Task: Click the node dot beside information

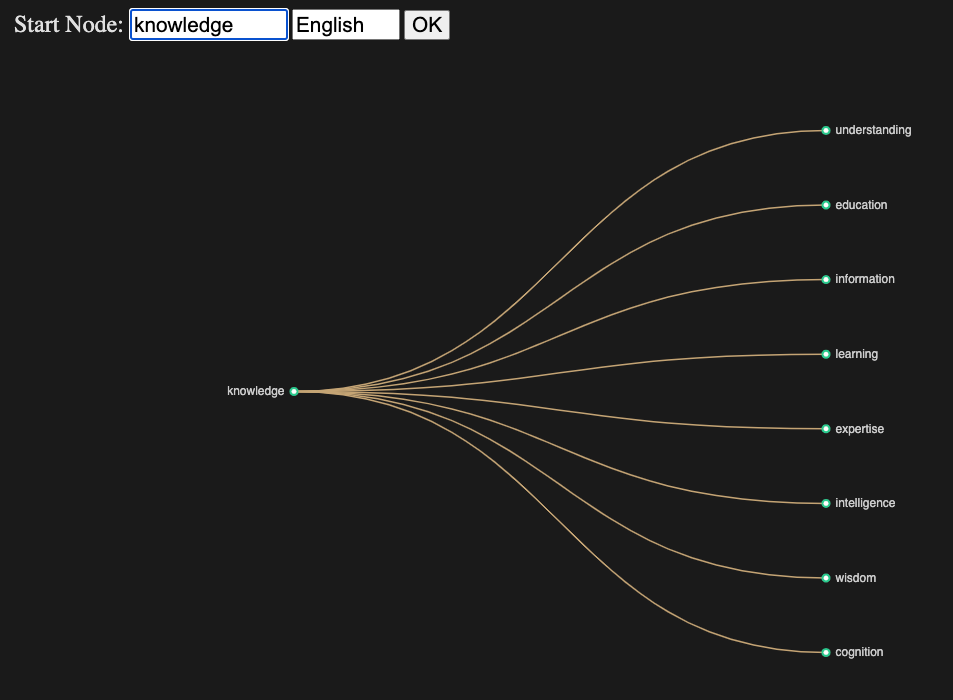Action: (826, 280)
